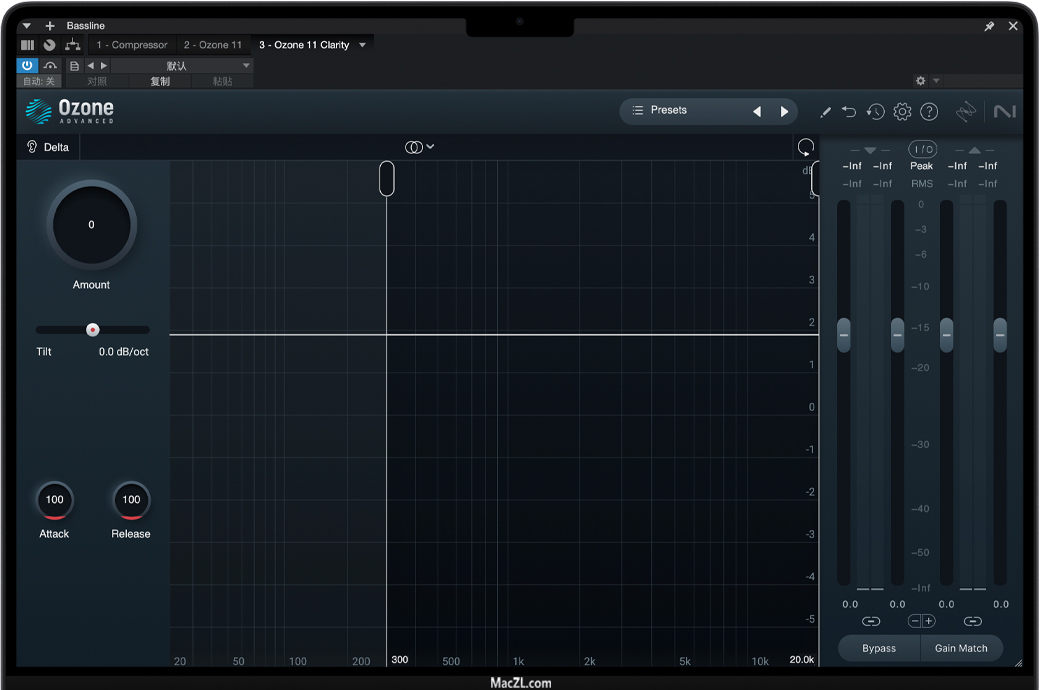Expand the arrow beside Ozone 11 Clarity
The image size is (1040, 690).
[362, 45]
